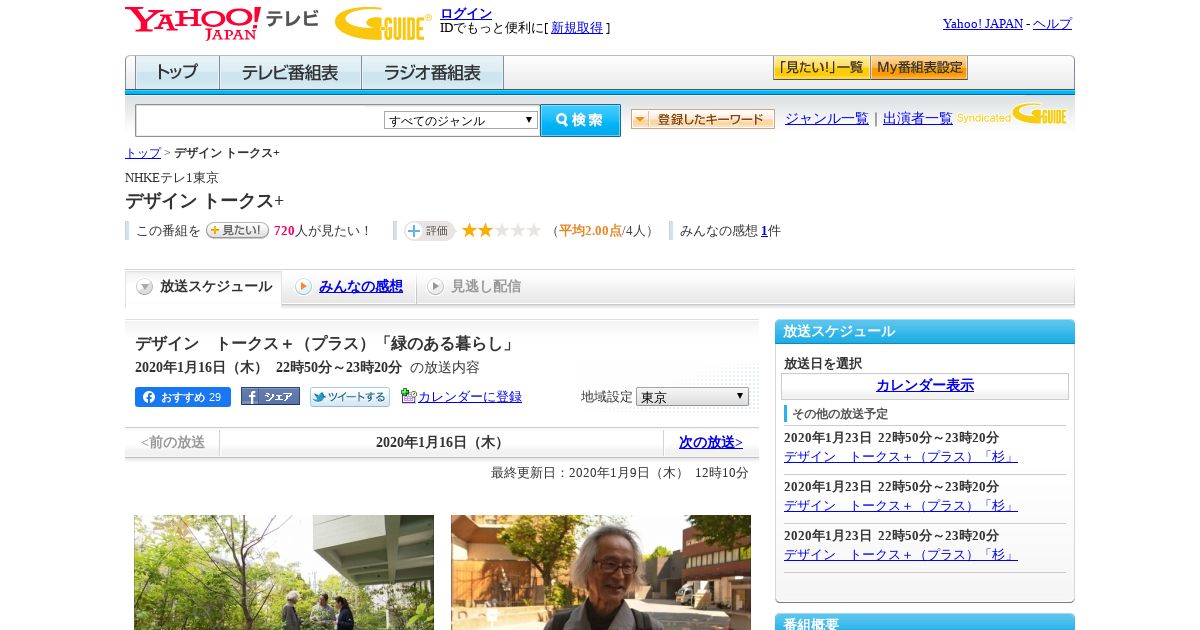Click the トップ breadcrumb link
The height and width of the screenshot is (630, 1200).
point(143,153)
